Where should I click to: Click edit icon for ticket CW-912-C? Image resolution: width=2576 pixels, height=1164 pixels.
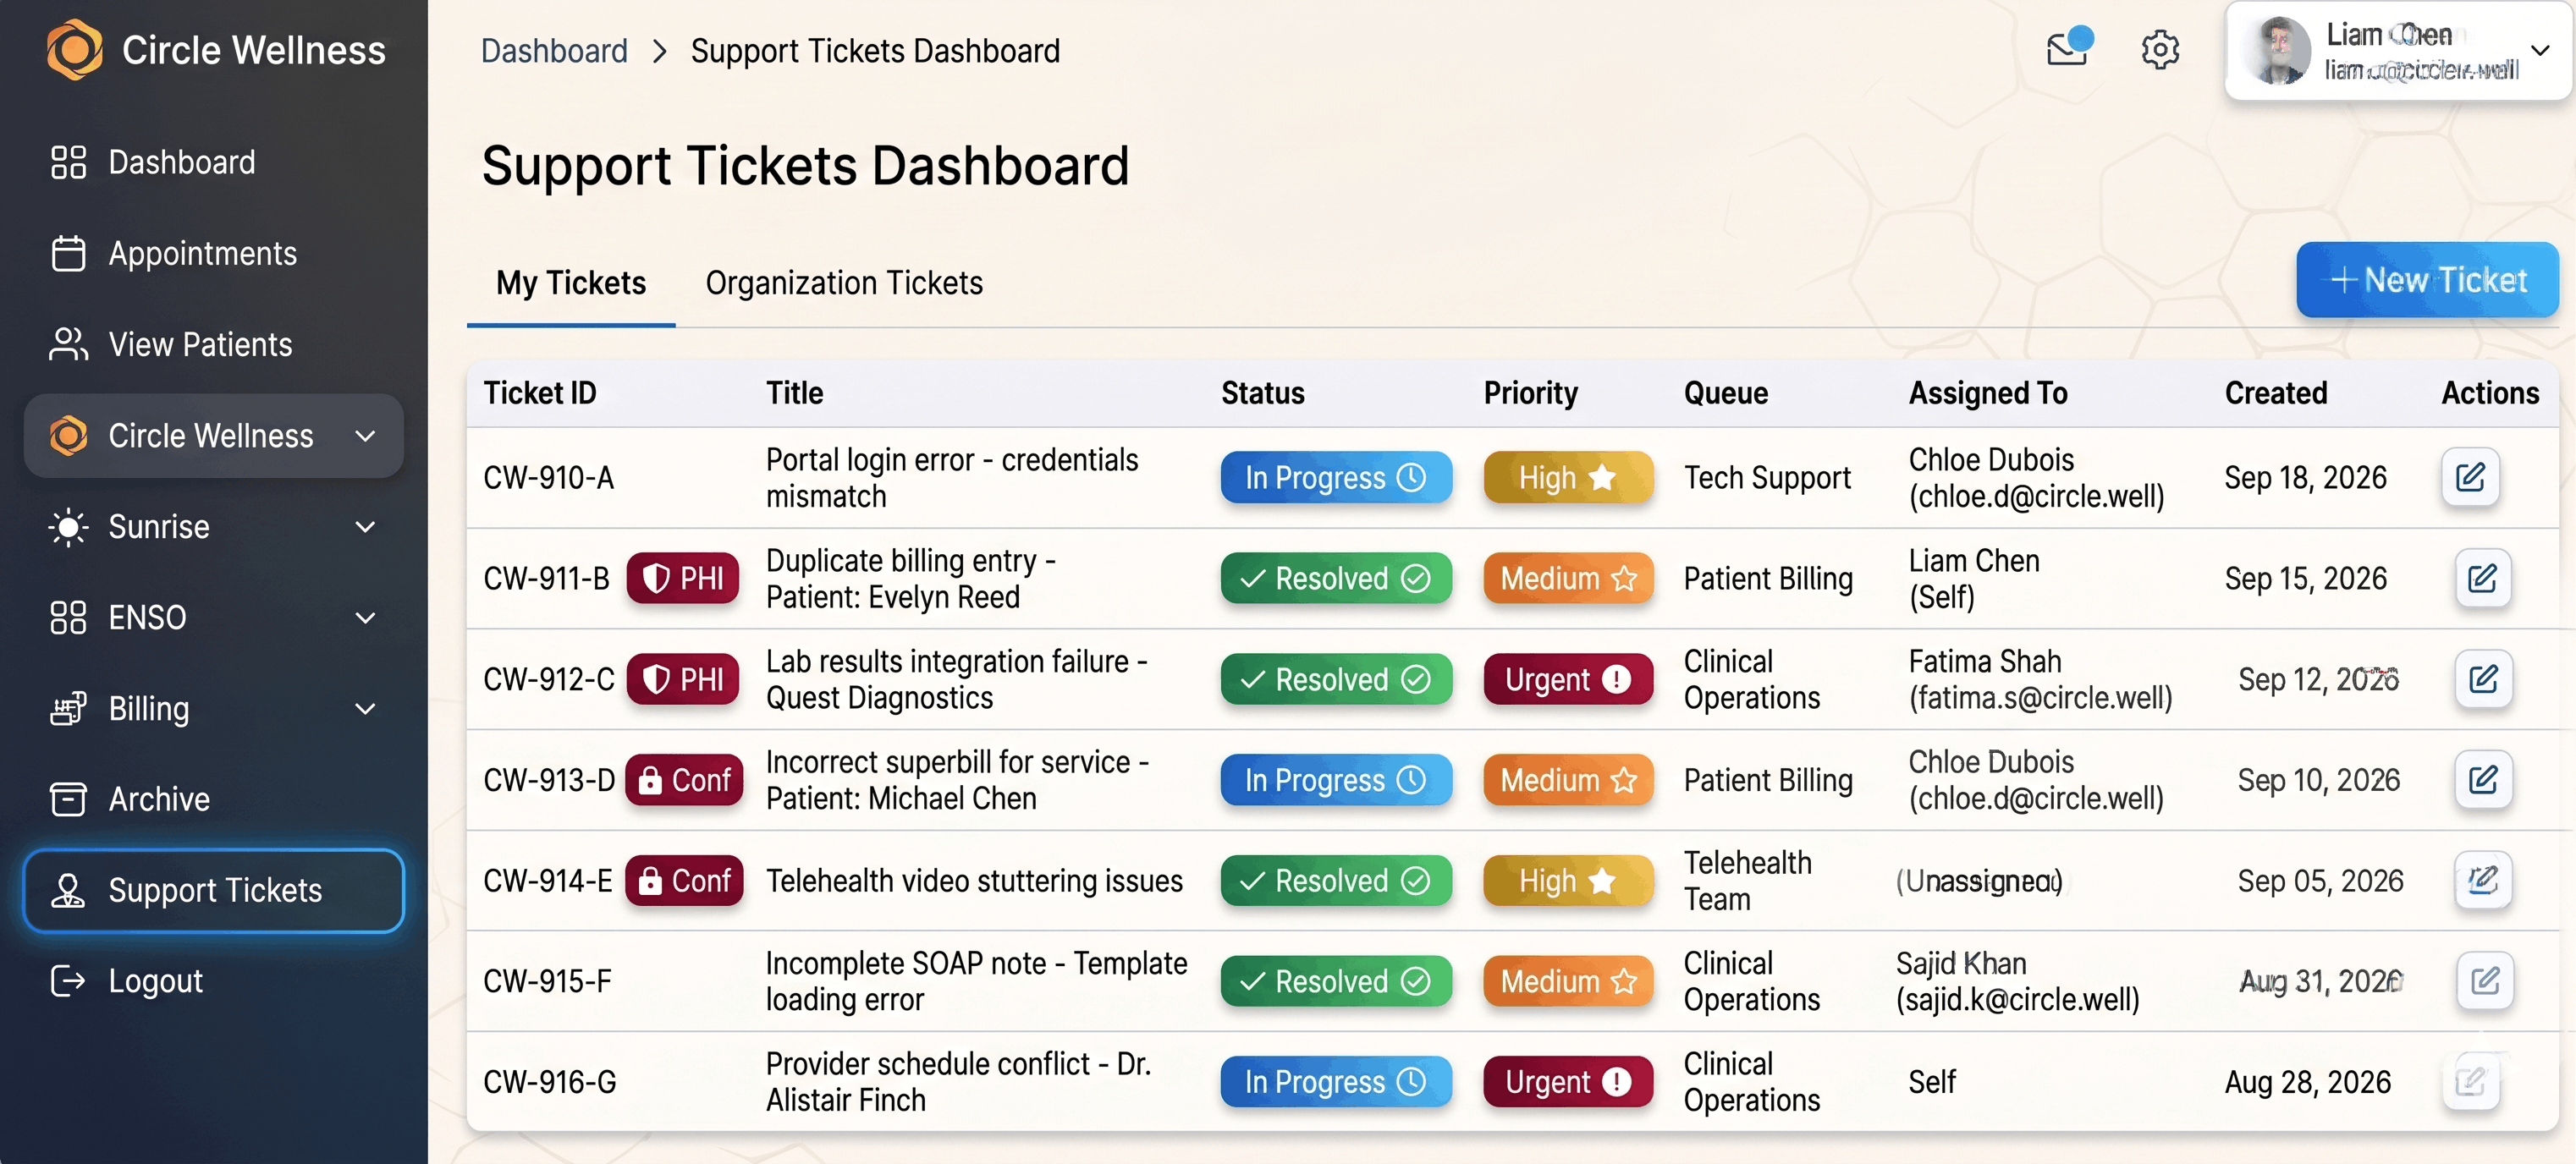pos(2483,680)
